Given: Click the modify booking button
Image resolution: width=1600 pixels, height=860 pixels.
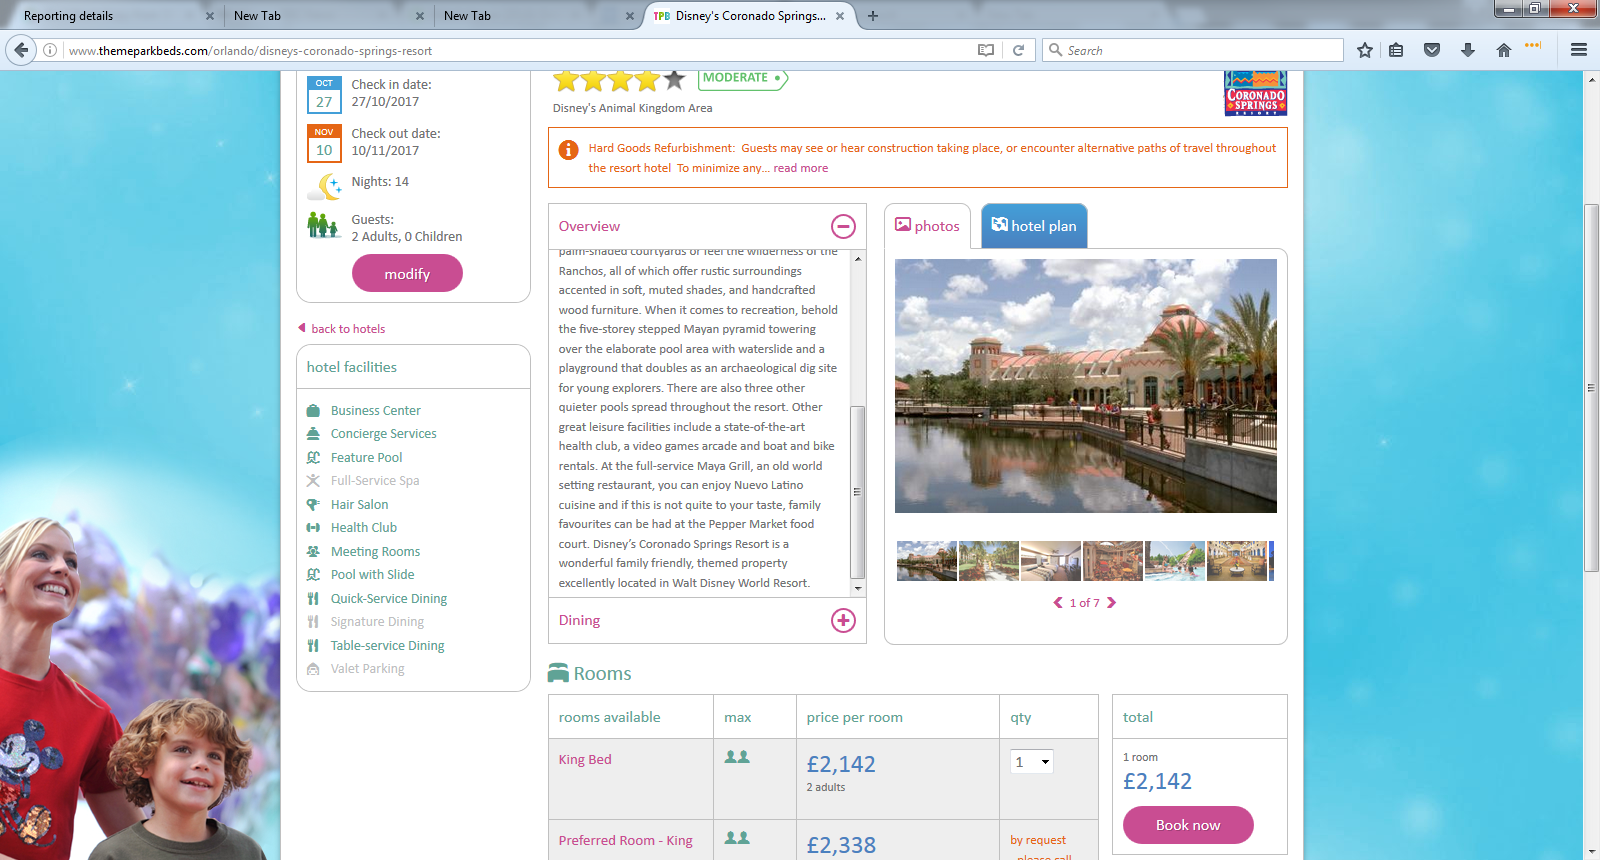Looking at the screenshot, I should (407, 273).
